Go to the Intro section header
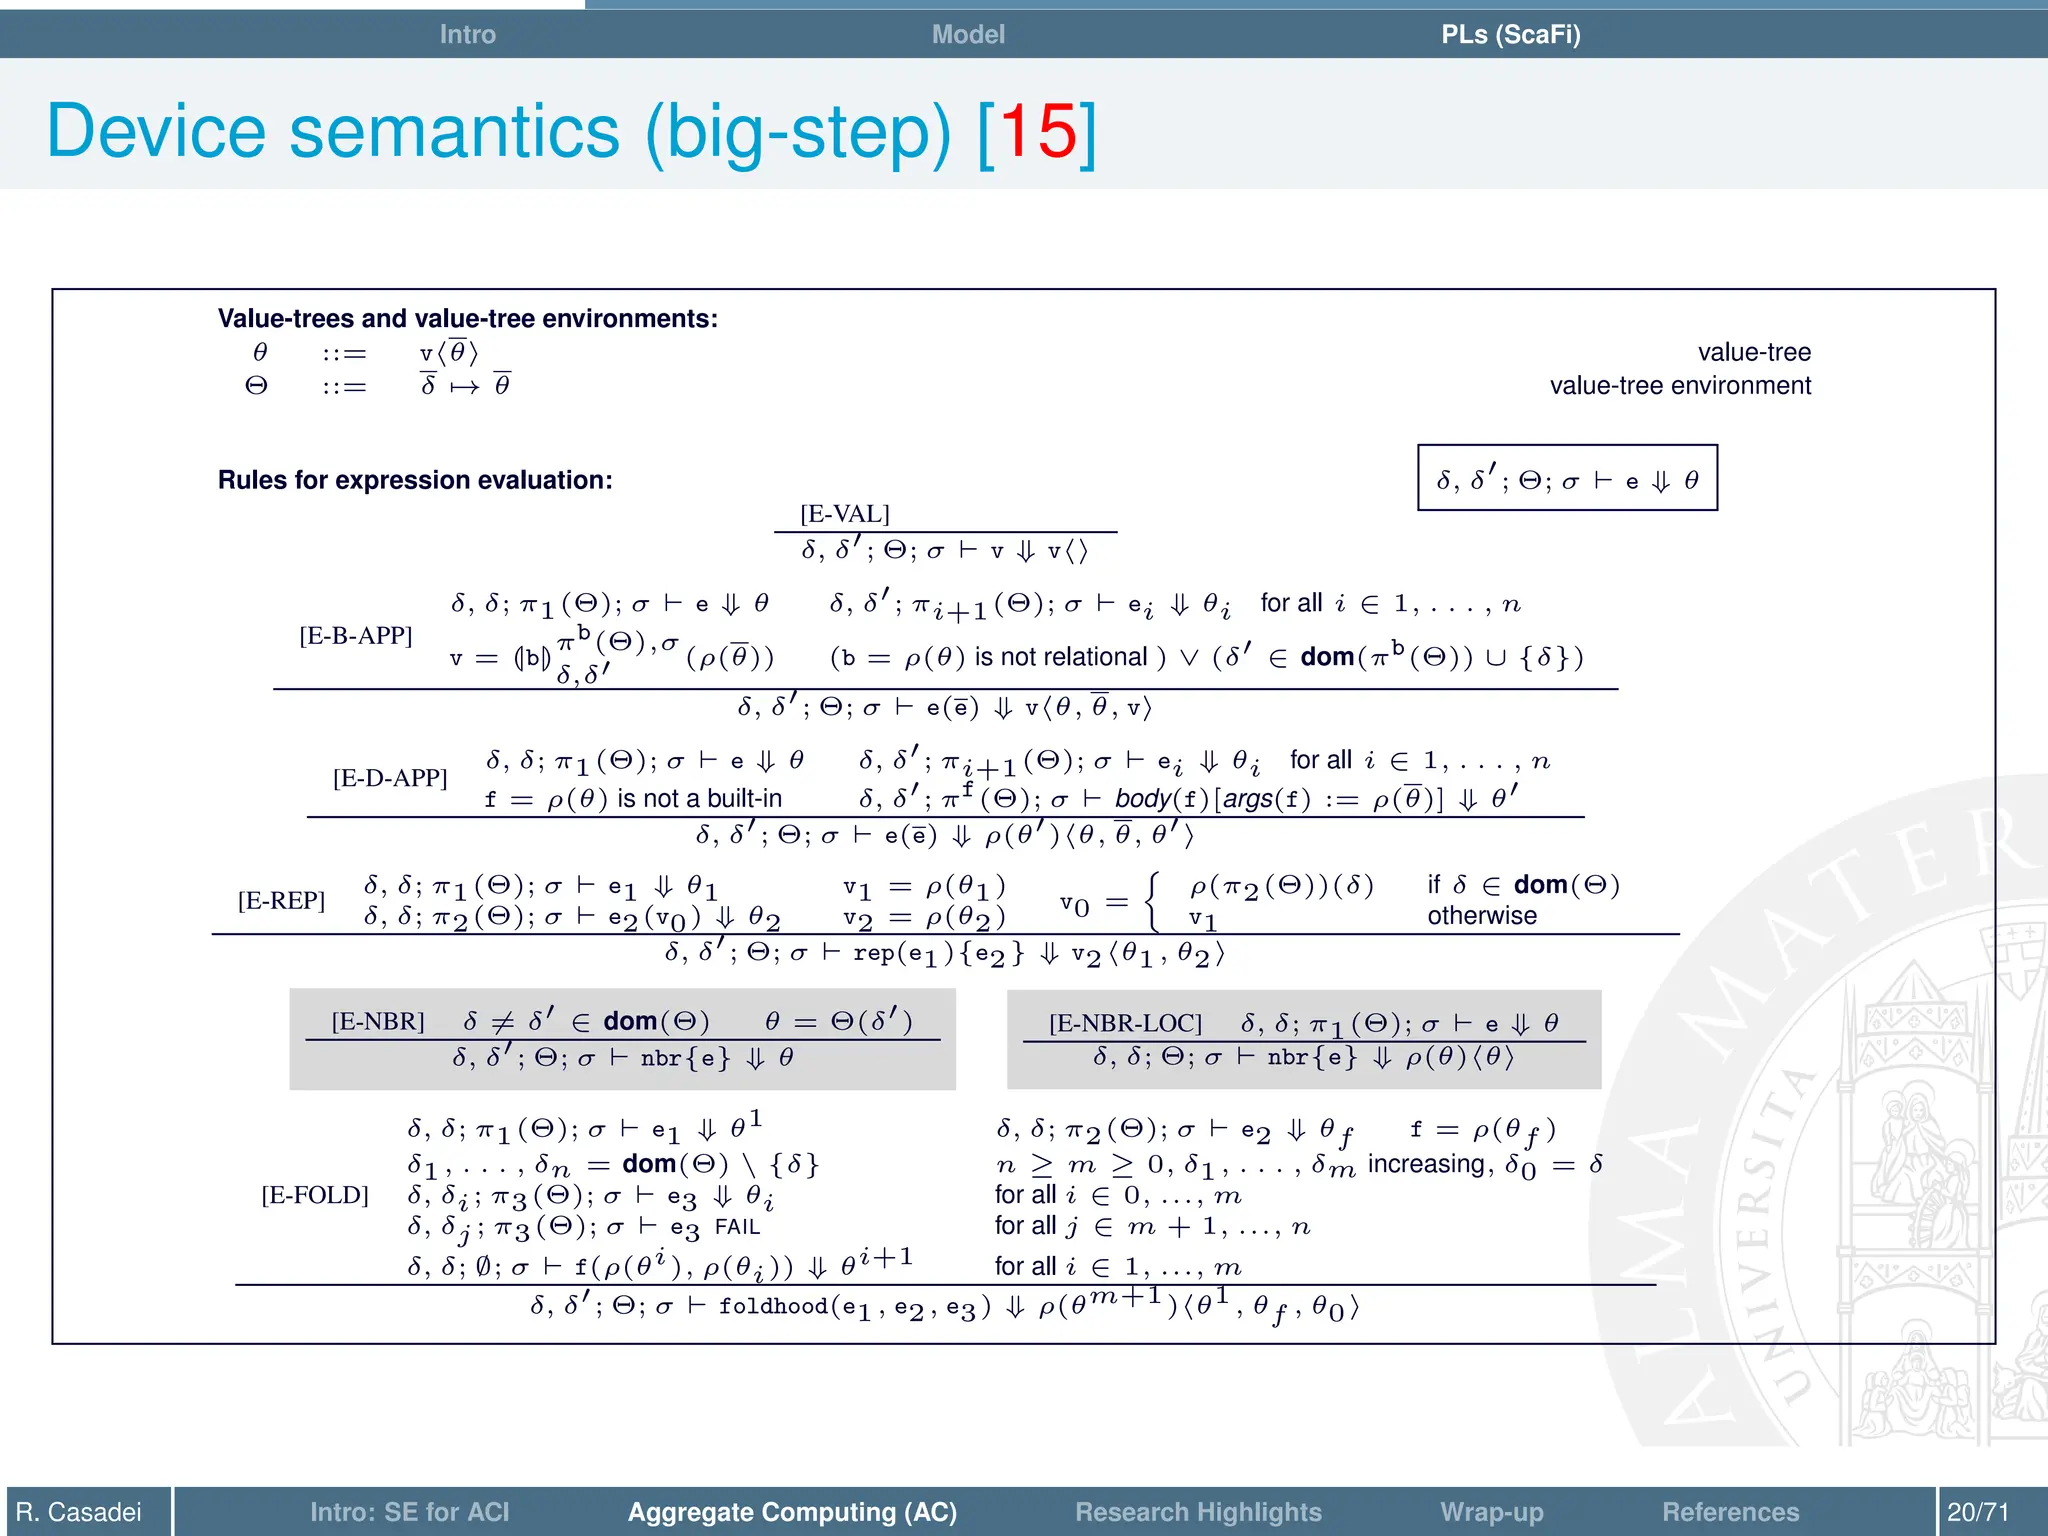Image resolution: width=2048 pixels, height=1536 pixels. (467, 35)
